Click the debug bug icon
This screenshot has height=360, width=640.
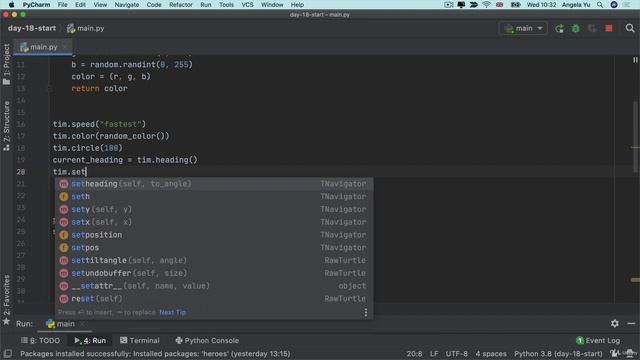coord(576,29)
